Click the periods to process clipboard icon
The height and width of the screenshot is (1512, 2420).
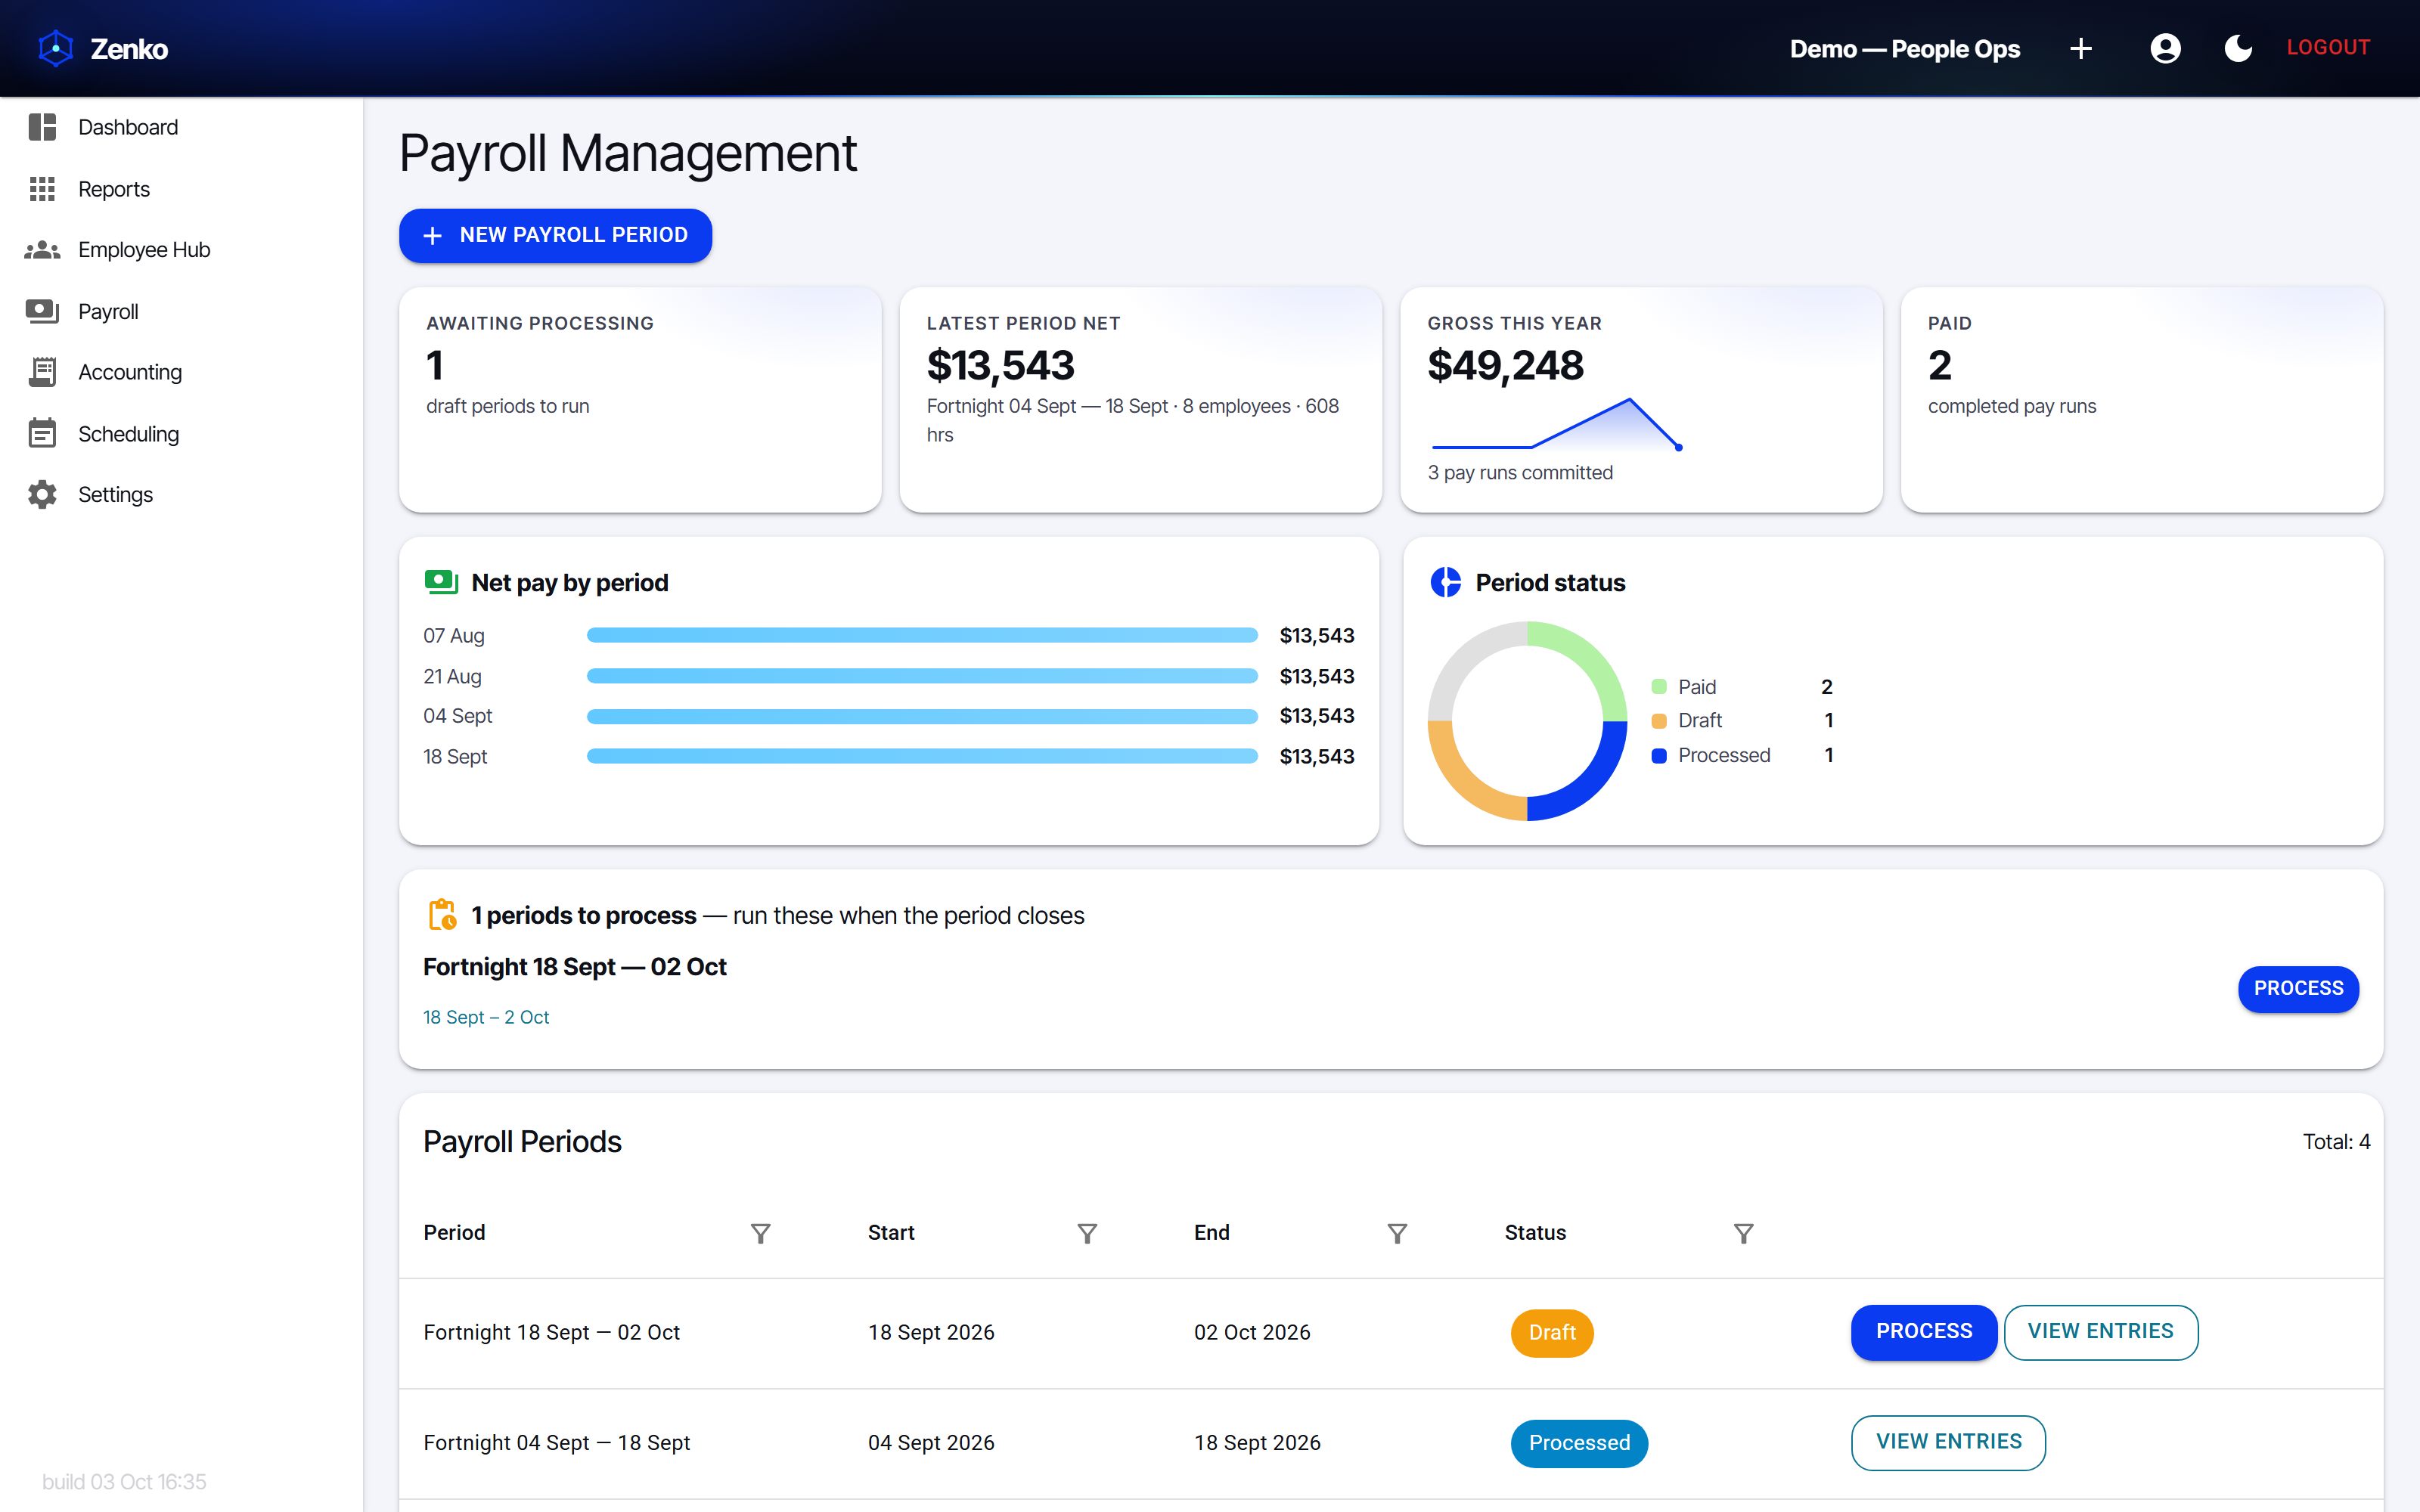(442, 915)
